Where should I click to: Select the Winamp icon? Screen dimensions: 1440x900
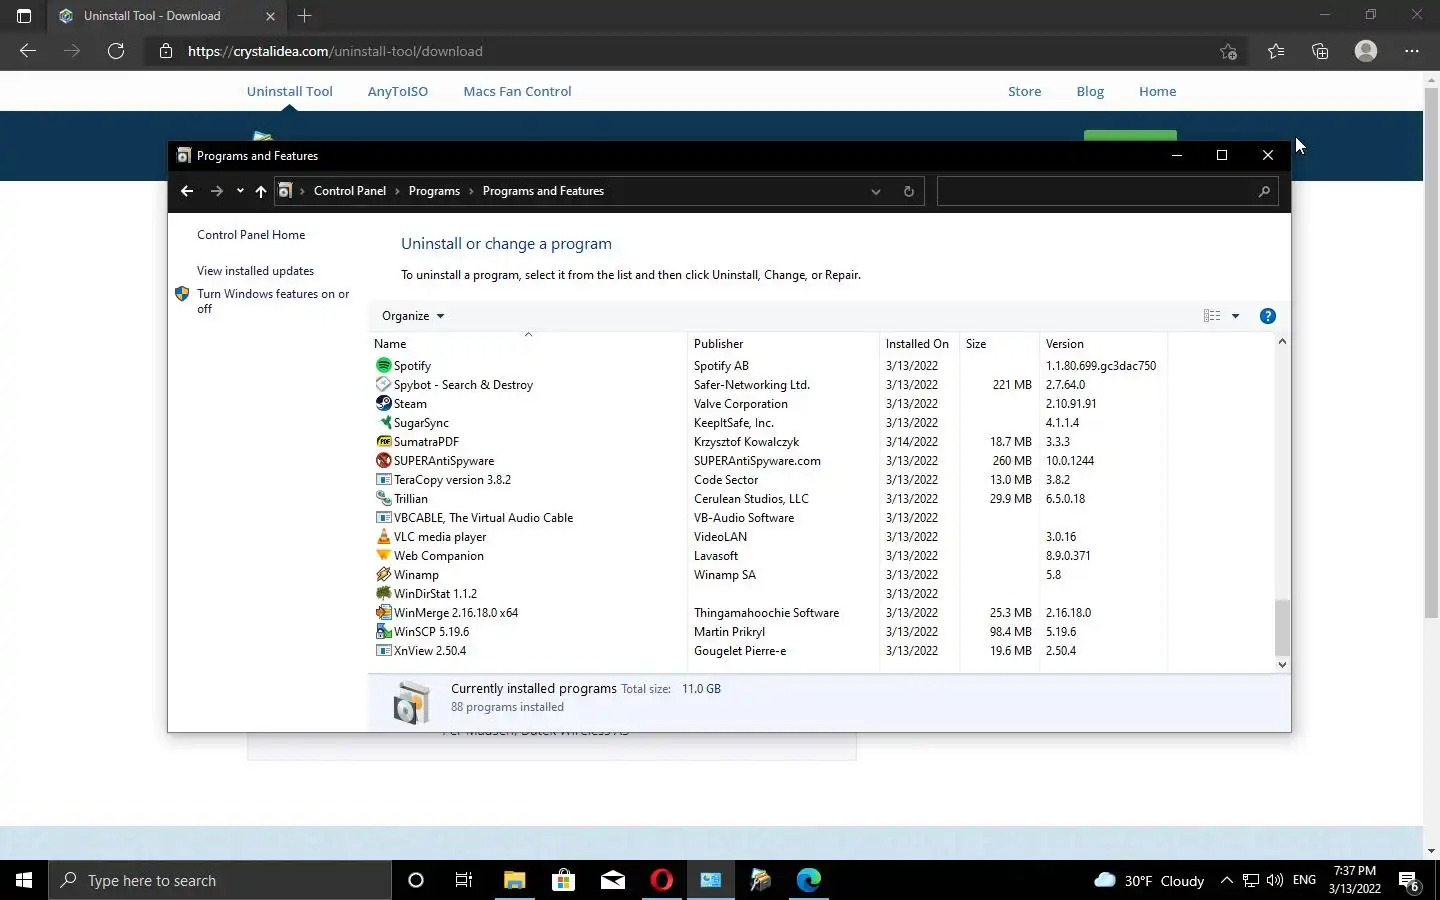(x=383, y=575)
